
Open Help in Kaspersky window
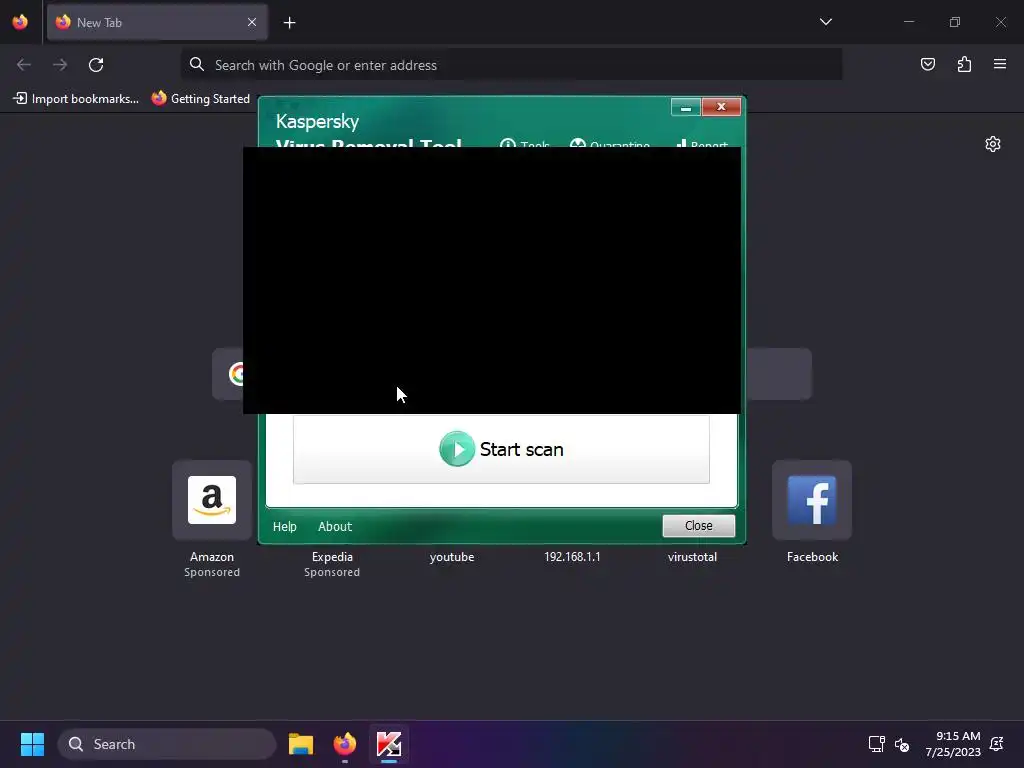point(285,526)
